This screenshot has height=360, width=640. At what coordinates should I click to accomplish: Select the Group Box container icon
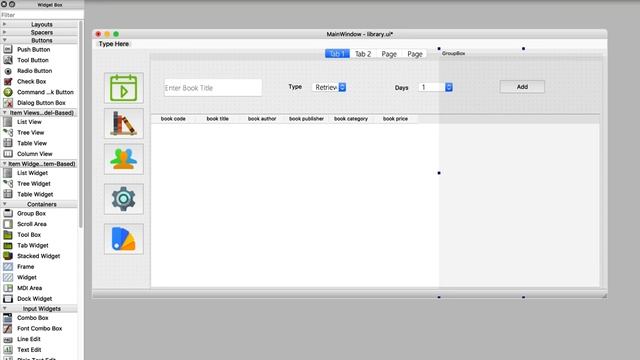pos(8,213)
